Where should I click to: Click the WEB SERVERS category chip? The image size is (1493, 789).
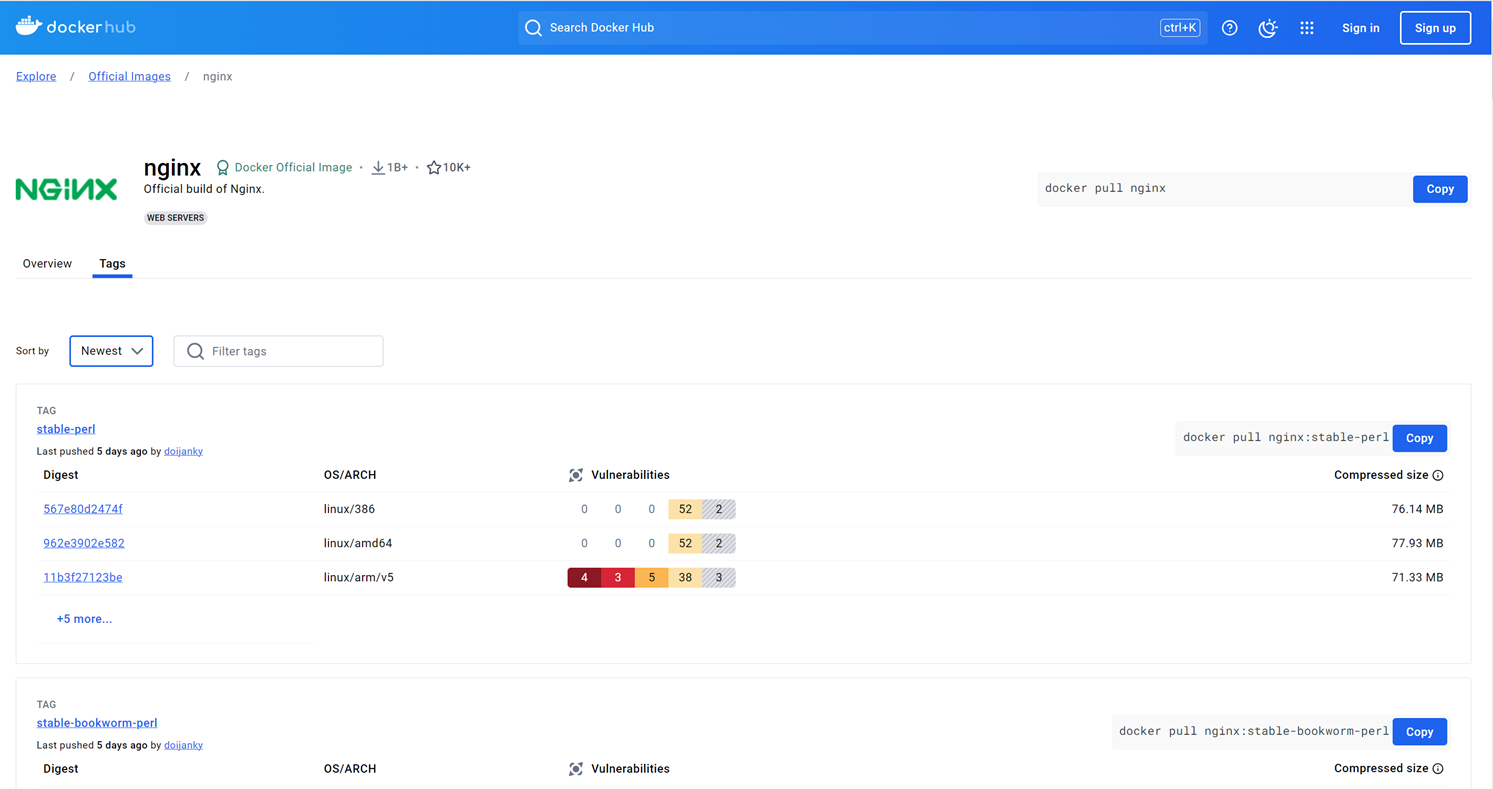pos(175,217)
